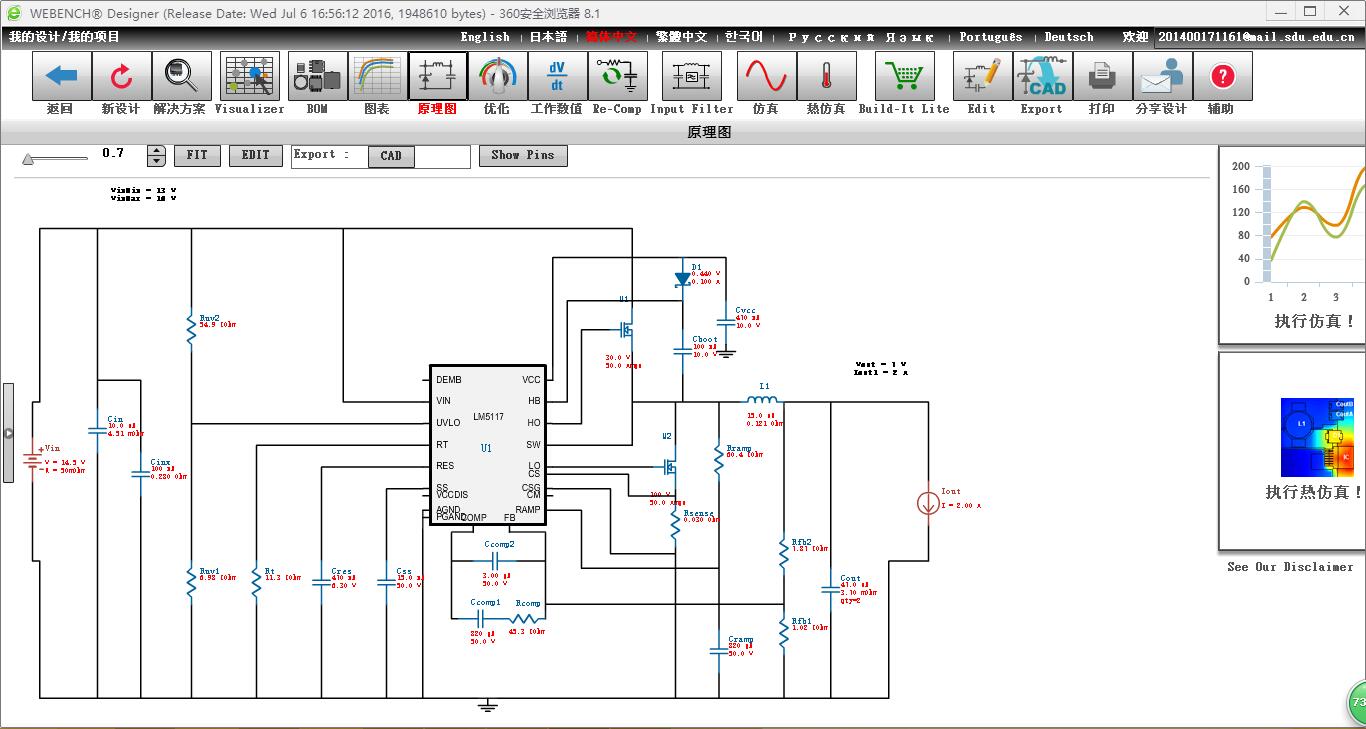Select the LM5117 controller chip in schematic
Viewport: 1366px width, 729px height.
point(487,445)
